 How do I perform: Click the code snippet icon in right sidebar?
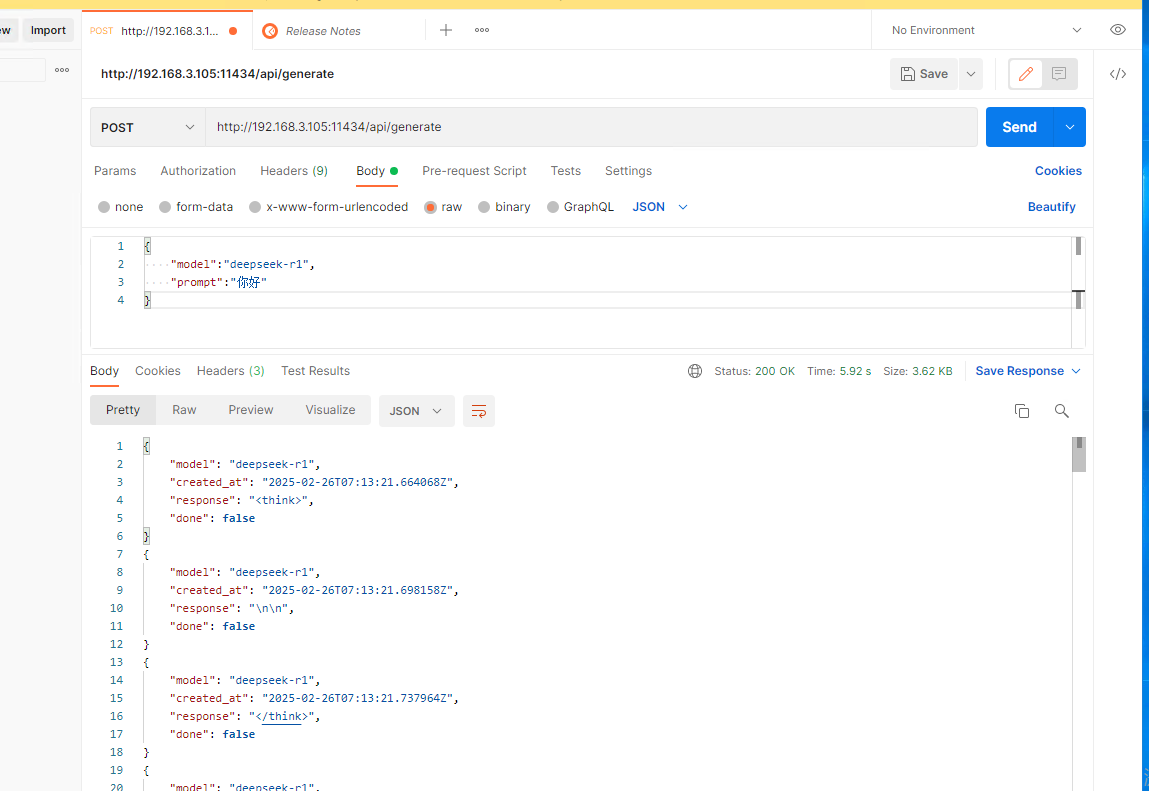1118,74
